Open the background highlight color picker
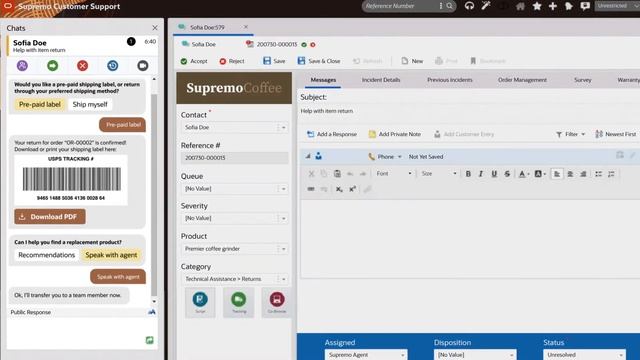Image resolution: width=640 pixels, height=360 pixels. (540, 174)
